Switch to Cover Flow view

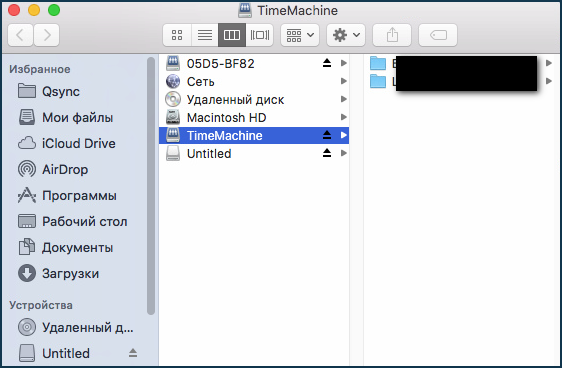point(260,35)
